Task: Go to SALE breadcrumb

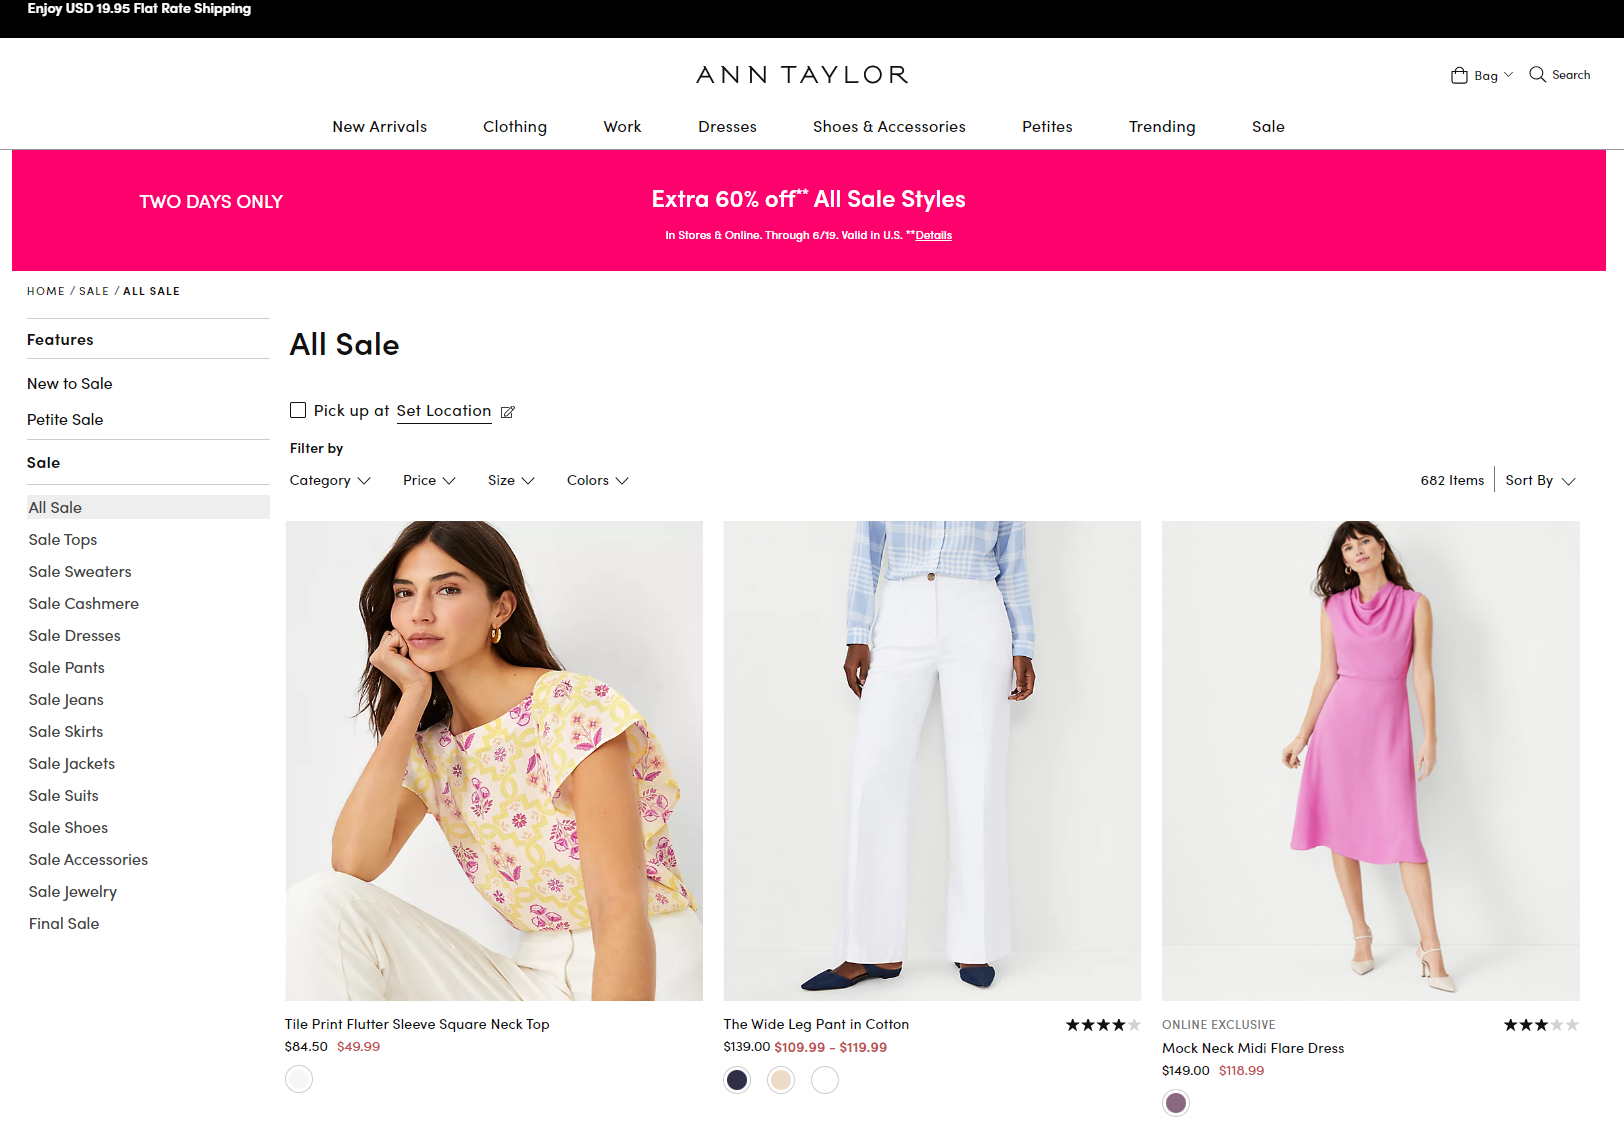Action: click(x=94, y=291)
